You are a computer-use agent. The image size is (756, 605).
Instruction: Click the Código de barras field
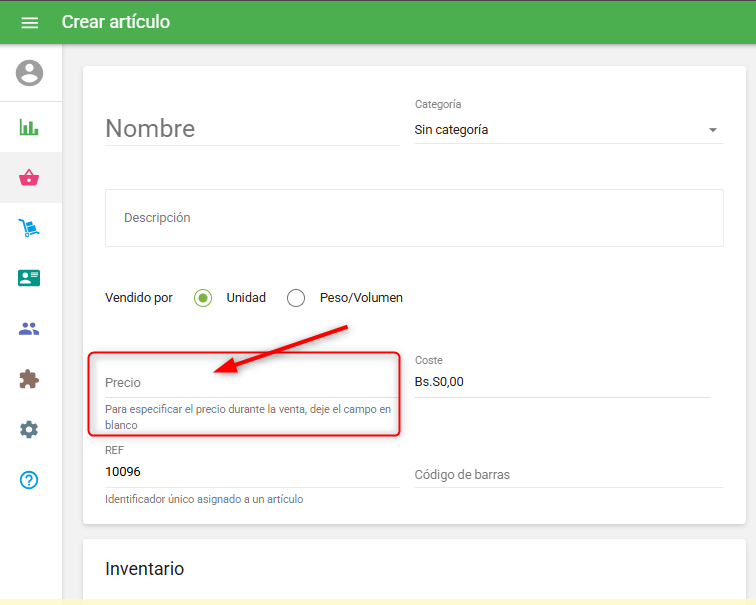click(x=567, y=474)
